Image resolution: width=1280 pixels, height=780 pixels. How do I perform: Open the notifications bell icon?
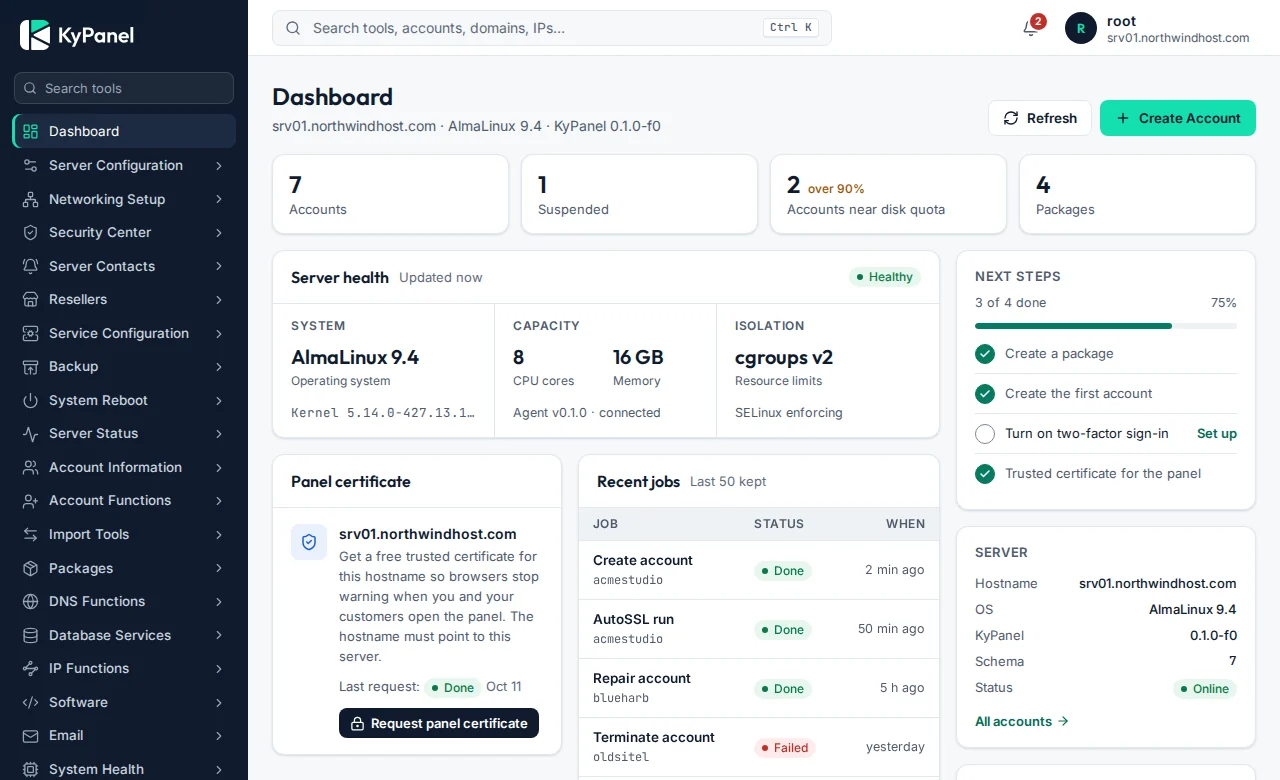click(1031, 28)
